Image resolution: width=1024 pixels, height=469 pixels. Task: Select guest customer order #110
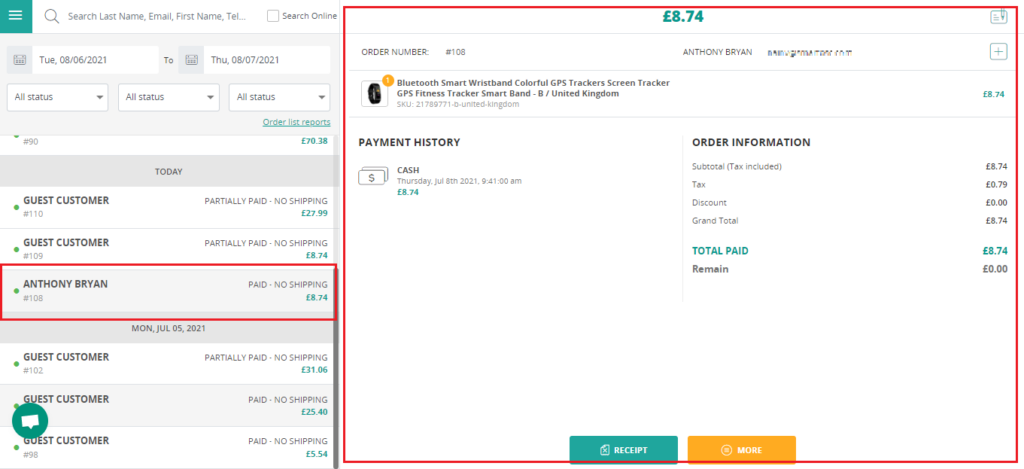[168, 207]
